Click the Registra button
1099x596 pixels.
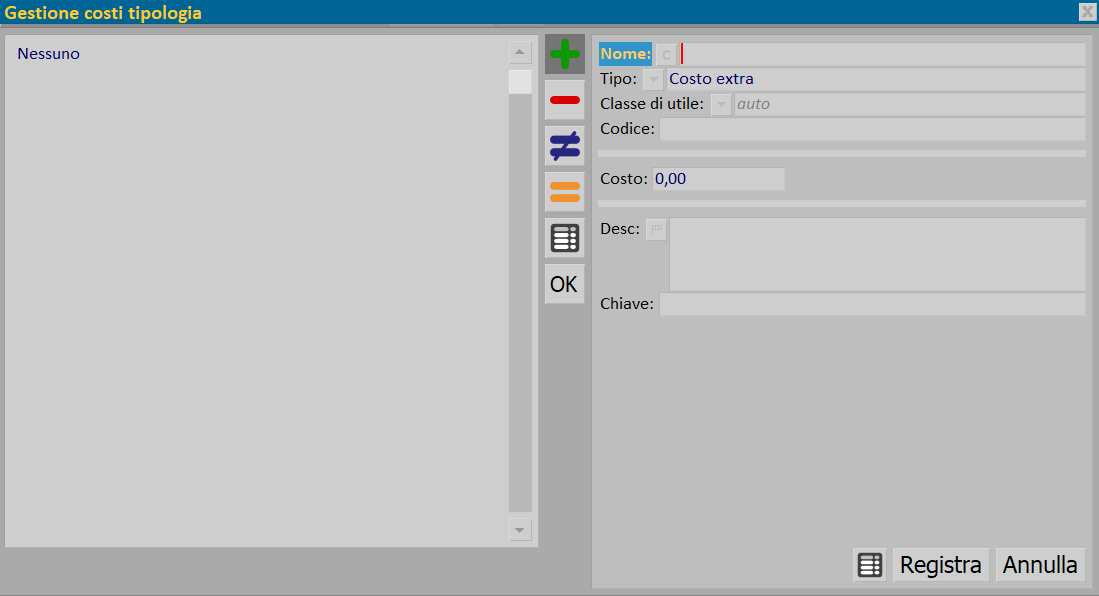[x=941, y=565]
